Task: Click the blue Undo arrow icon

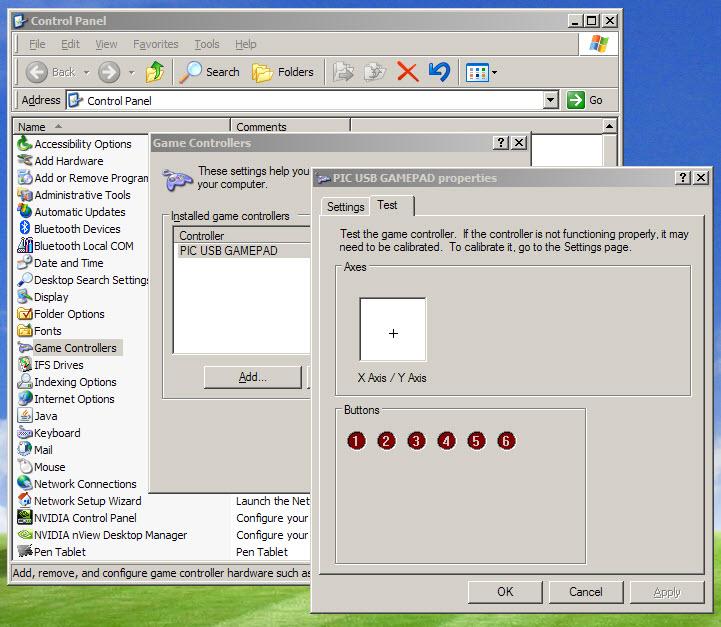Action: (439, 72)
